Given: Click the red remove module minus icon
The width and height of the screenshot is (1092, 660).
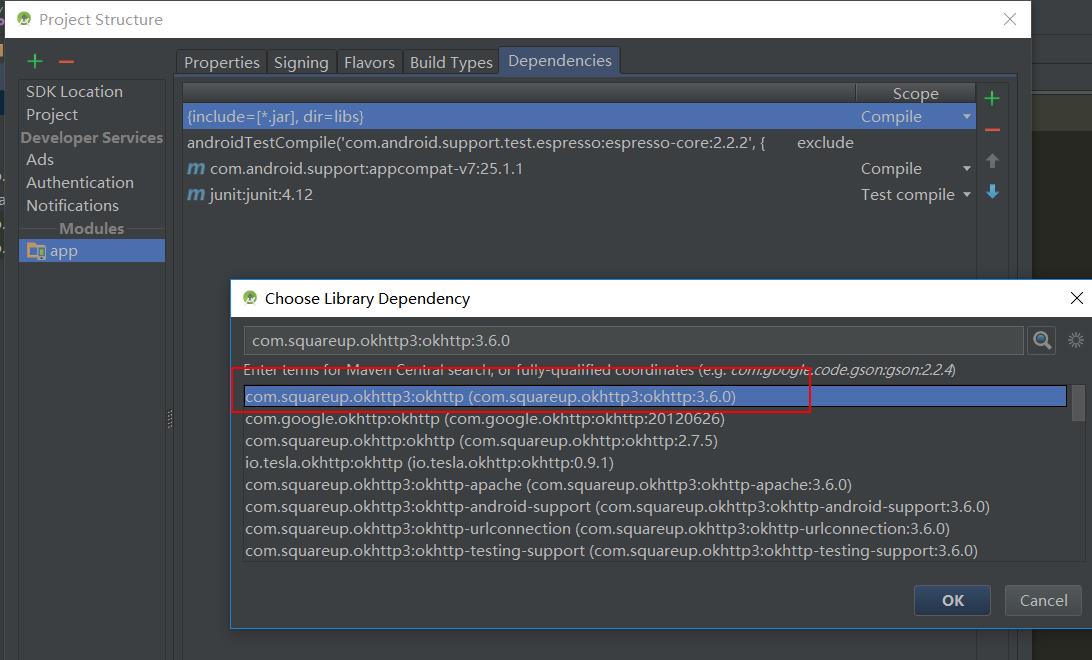Looking at the screenshot, I should tap(66, 62).
